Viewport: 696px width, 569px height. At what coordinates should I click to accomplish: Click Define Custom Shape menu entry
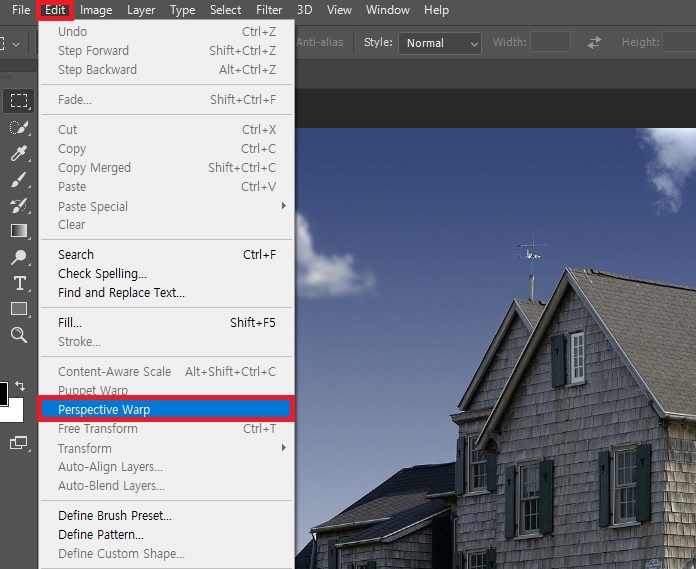pyautogui.click(x=167, y=553)
